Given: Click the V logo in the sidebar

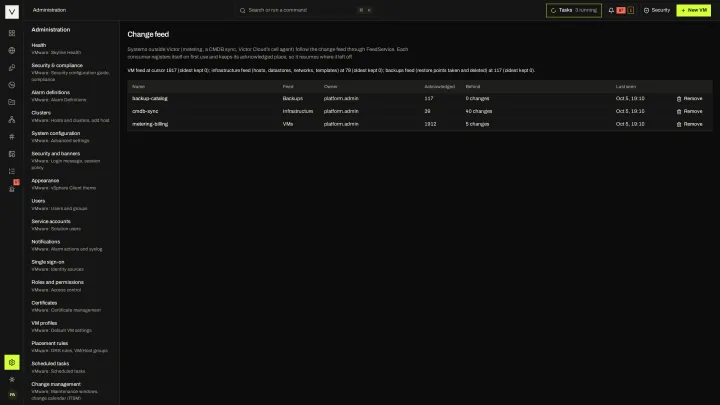Looking at the screenshot, I should tap(12, 11).
